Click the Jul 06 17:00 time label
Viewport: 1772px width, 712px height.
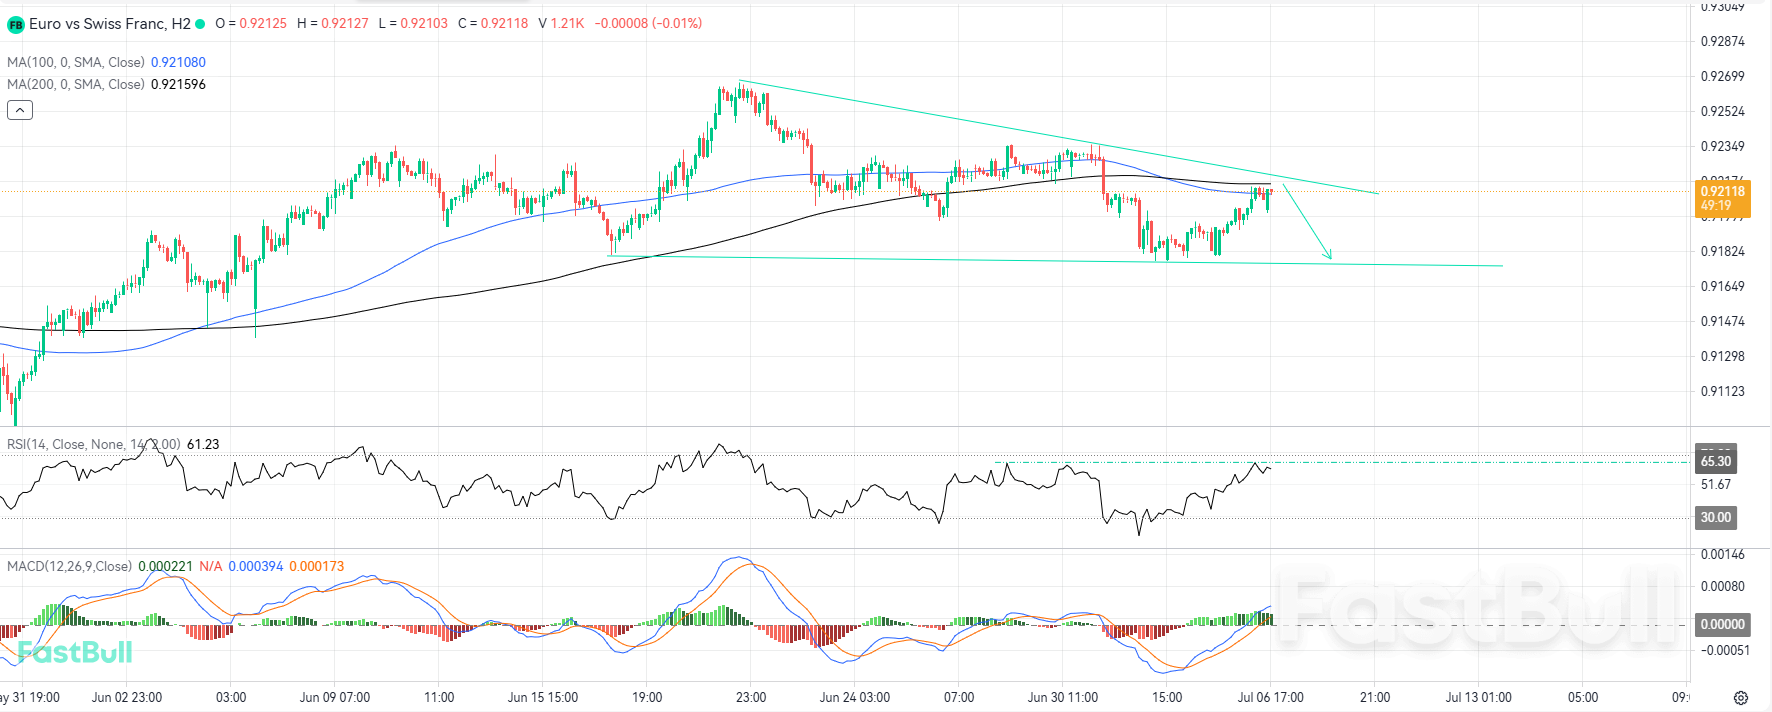pos(1270,697)
